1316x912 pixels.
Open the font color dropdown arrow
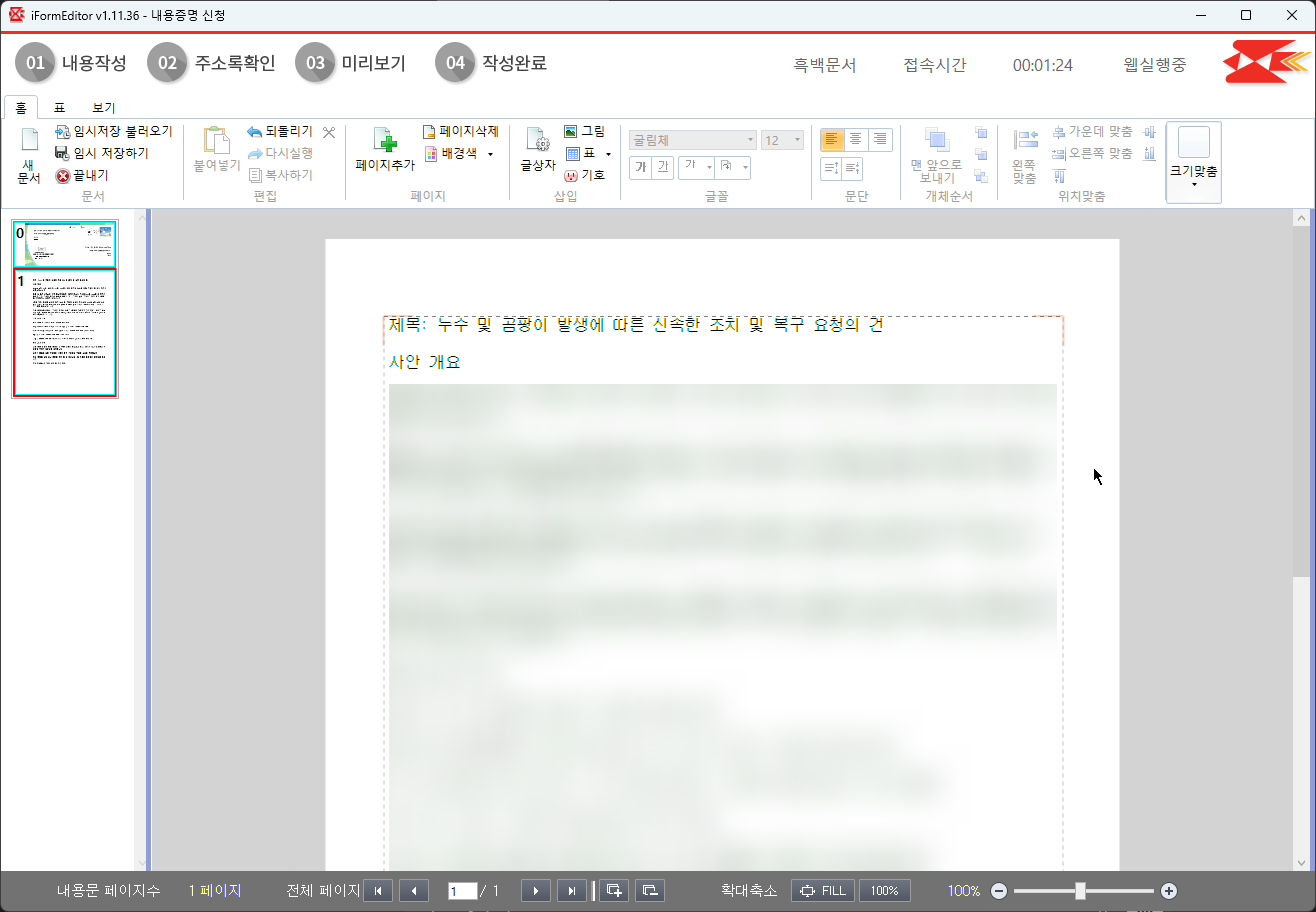click(x=709, y=167)
